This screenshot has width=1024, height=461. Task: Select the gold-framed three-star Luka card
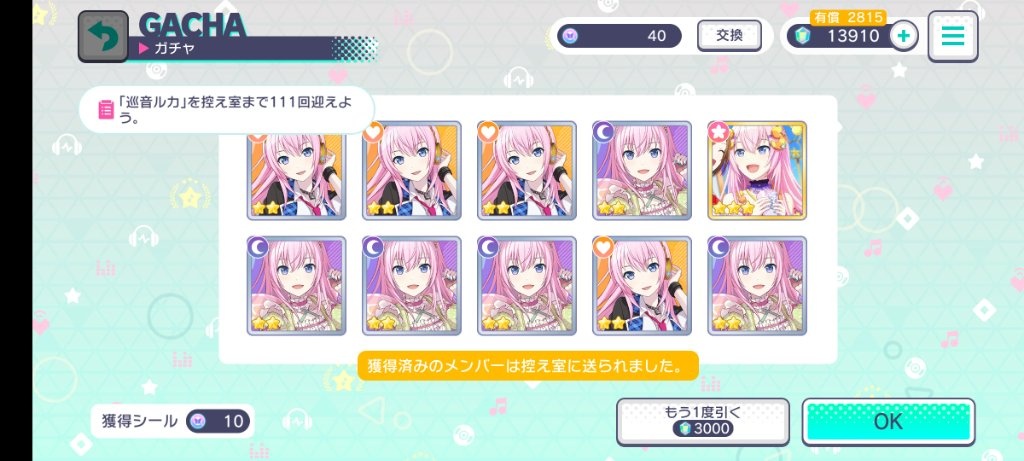757,170
